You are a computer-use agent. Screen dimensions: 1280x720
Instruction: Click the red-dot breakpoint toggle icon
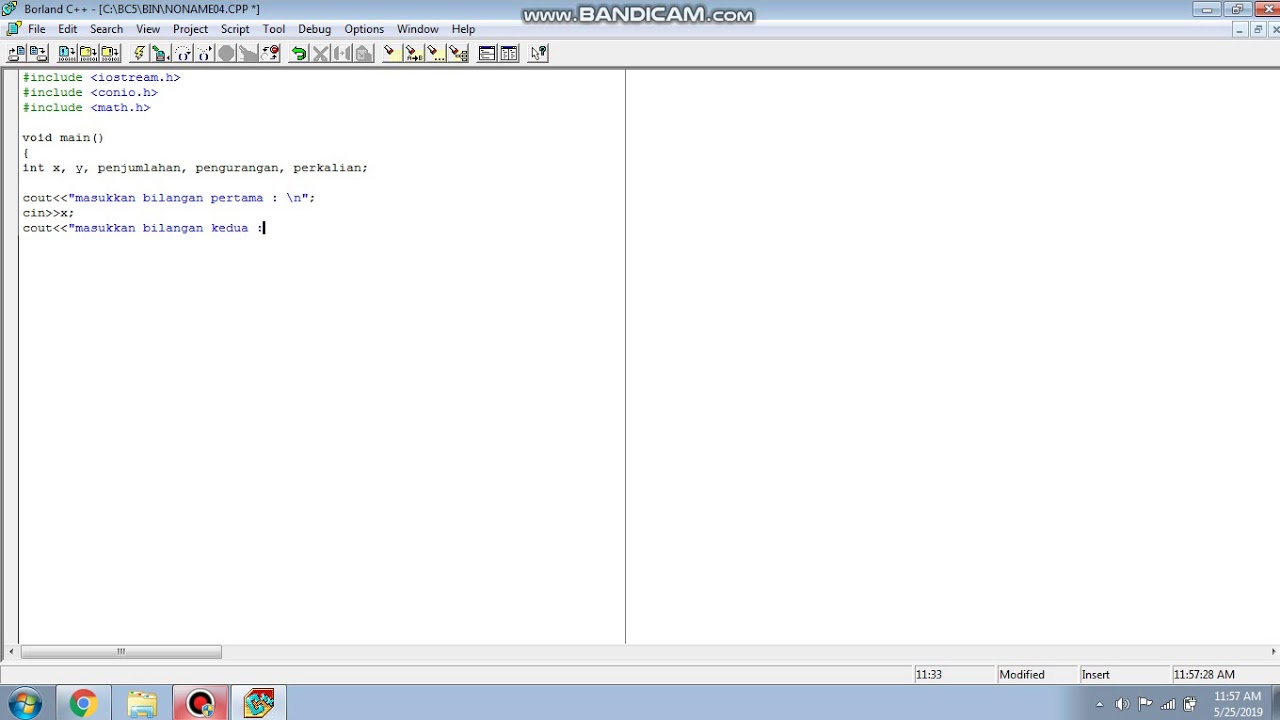coord(271,53)
